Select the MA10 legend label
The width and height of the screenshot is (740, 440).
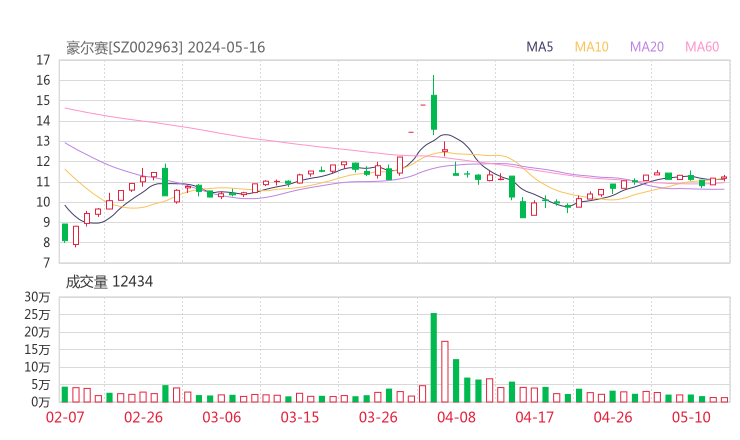[591, 47]
